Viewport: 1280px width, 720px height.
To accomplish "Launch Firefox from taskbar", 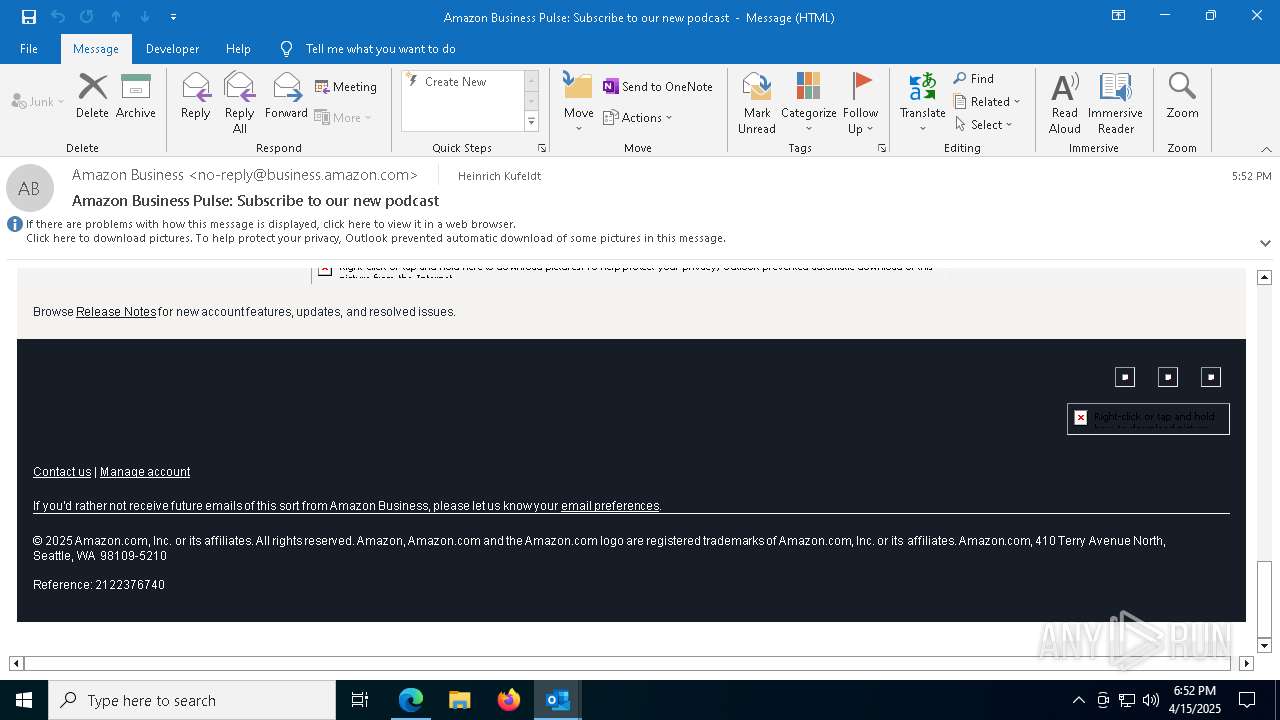I will pos(509,700).
